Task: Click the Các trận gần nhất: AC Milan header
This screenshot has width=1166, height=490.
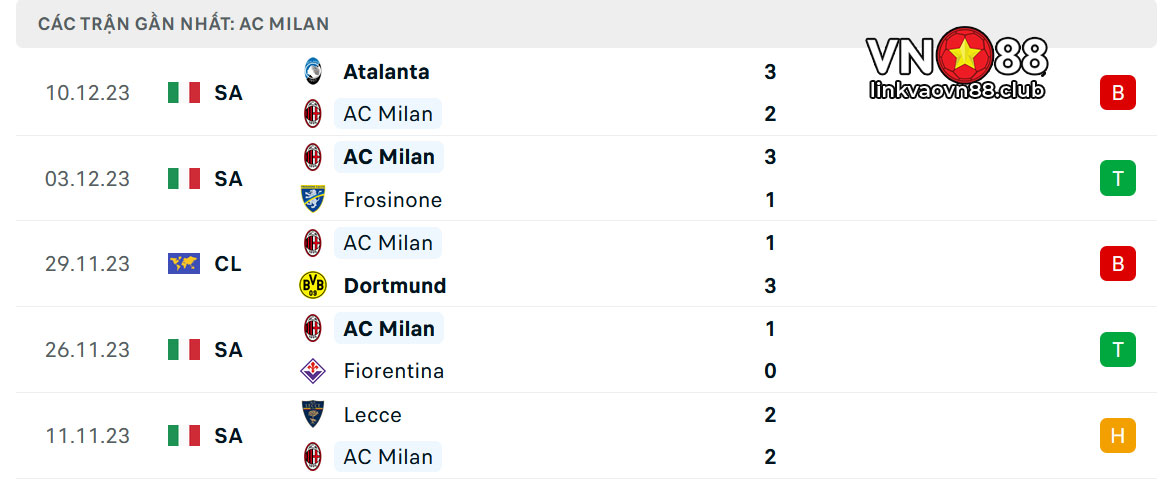Action: 184,24
